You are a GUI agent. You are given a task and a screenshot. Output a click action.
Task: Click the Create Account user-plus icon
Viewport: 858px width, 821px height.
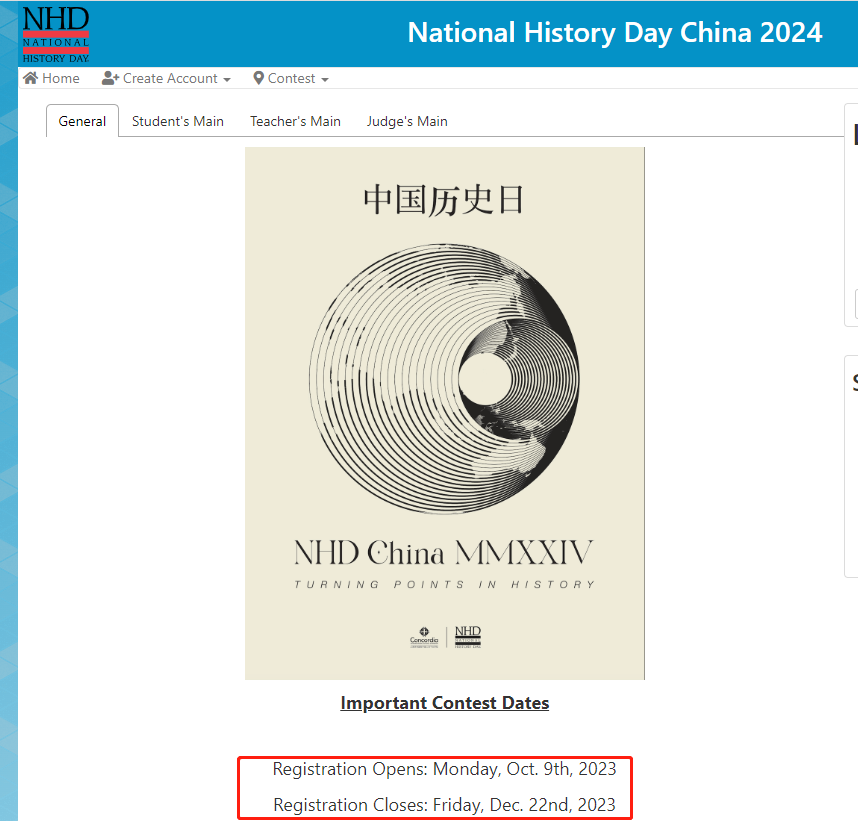point(110,78)
